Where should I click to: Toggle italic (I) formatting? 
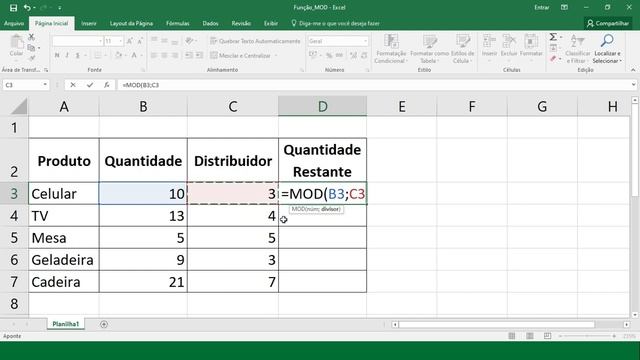coord(67,55)
